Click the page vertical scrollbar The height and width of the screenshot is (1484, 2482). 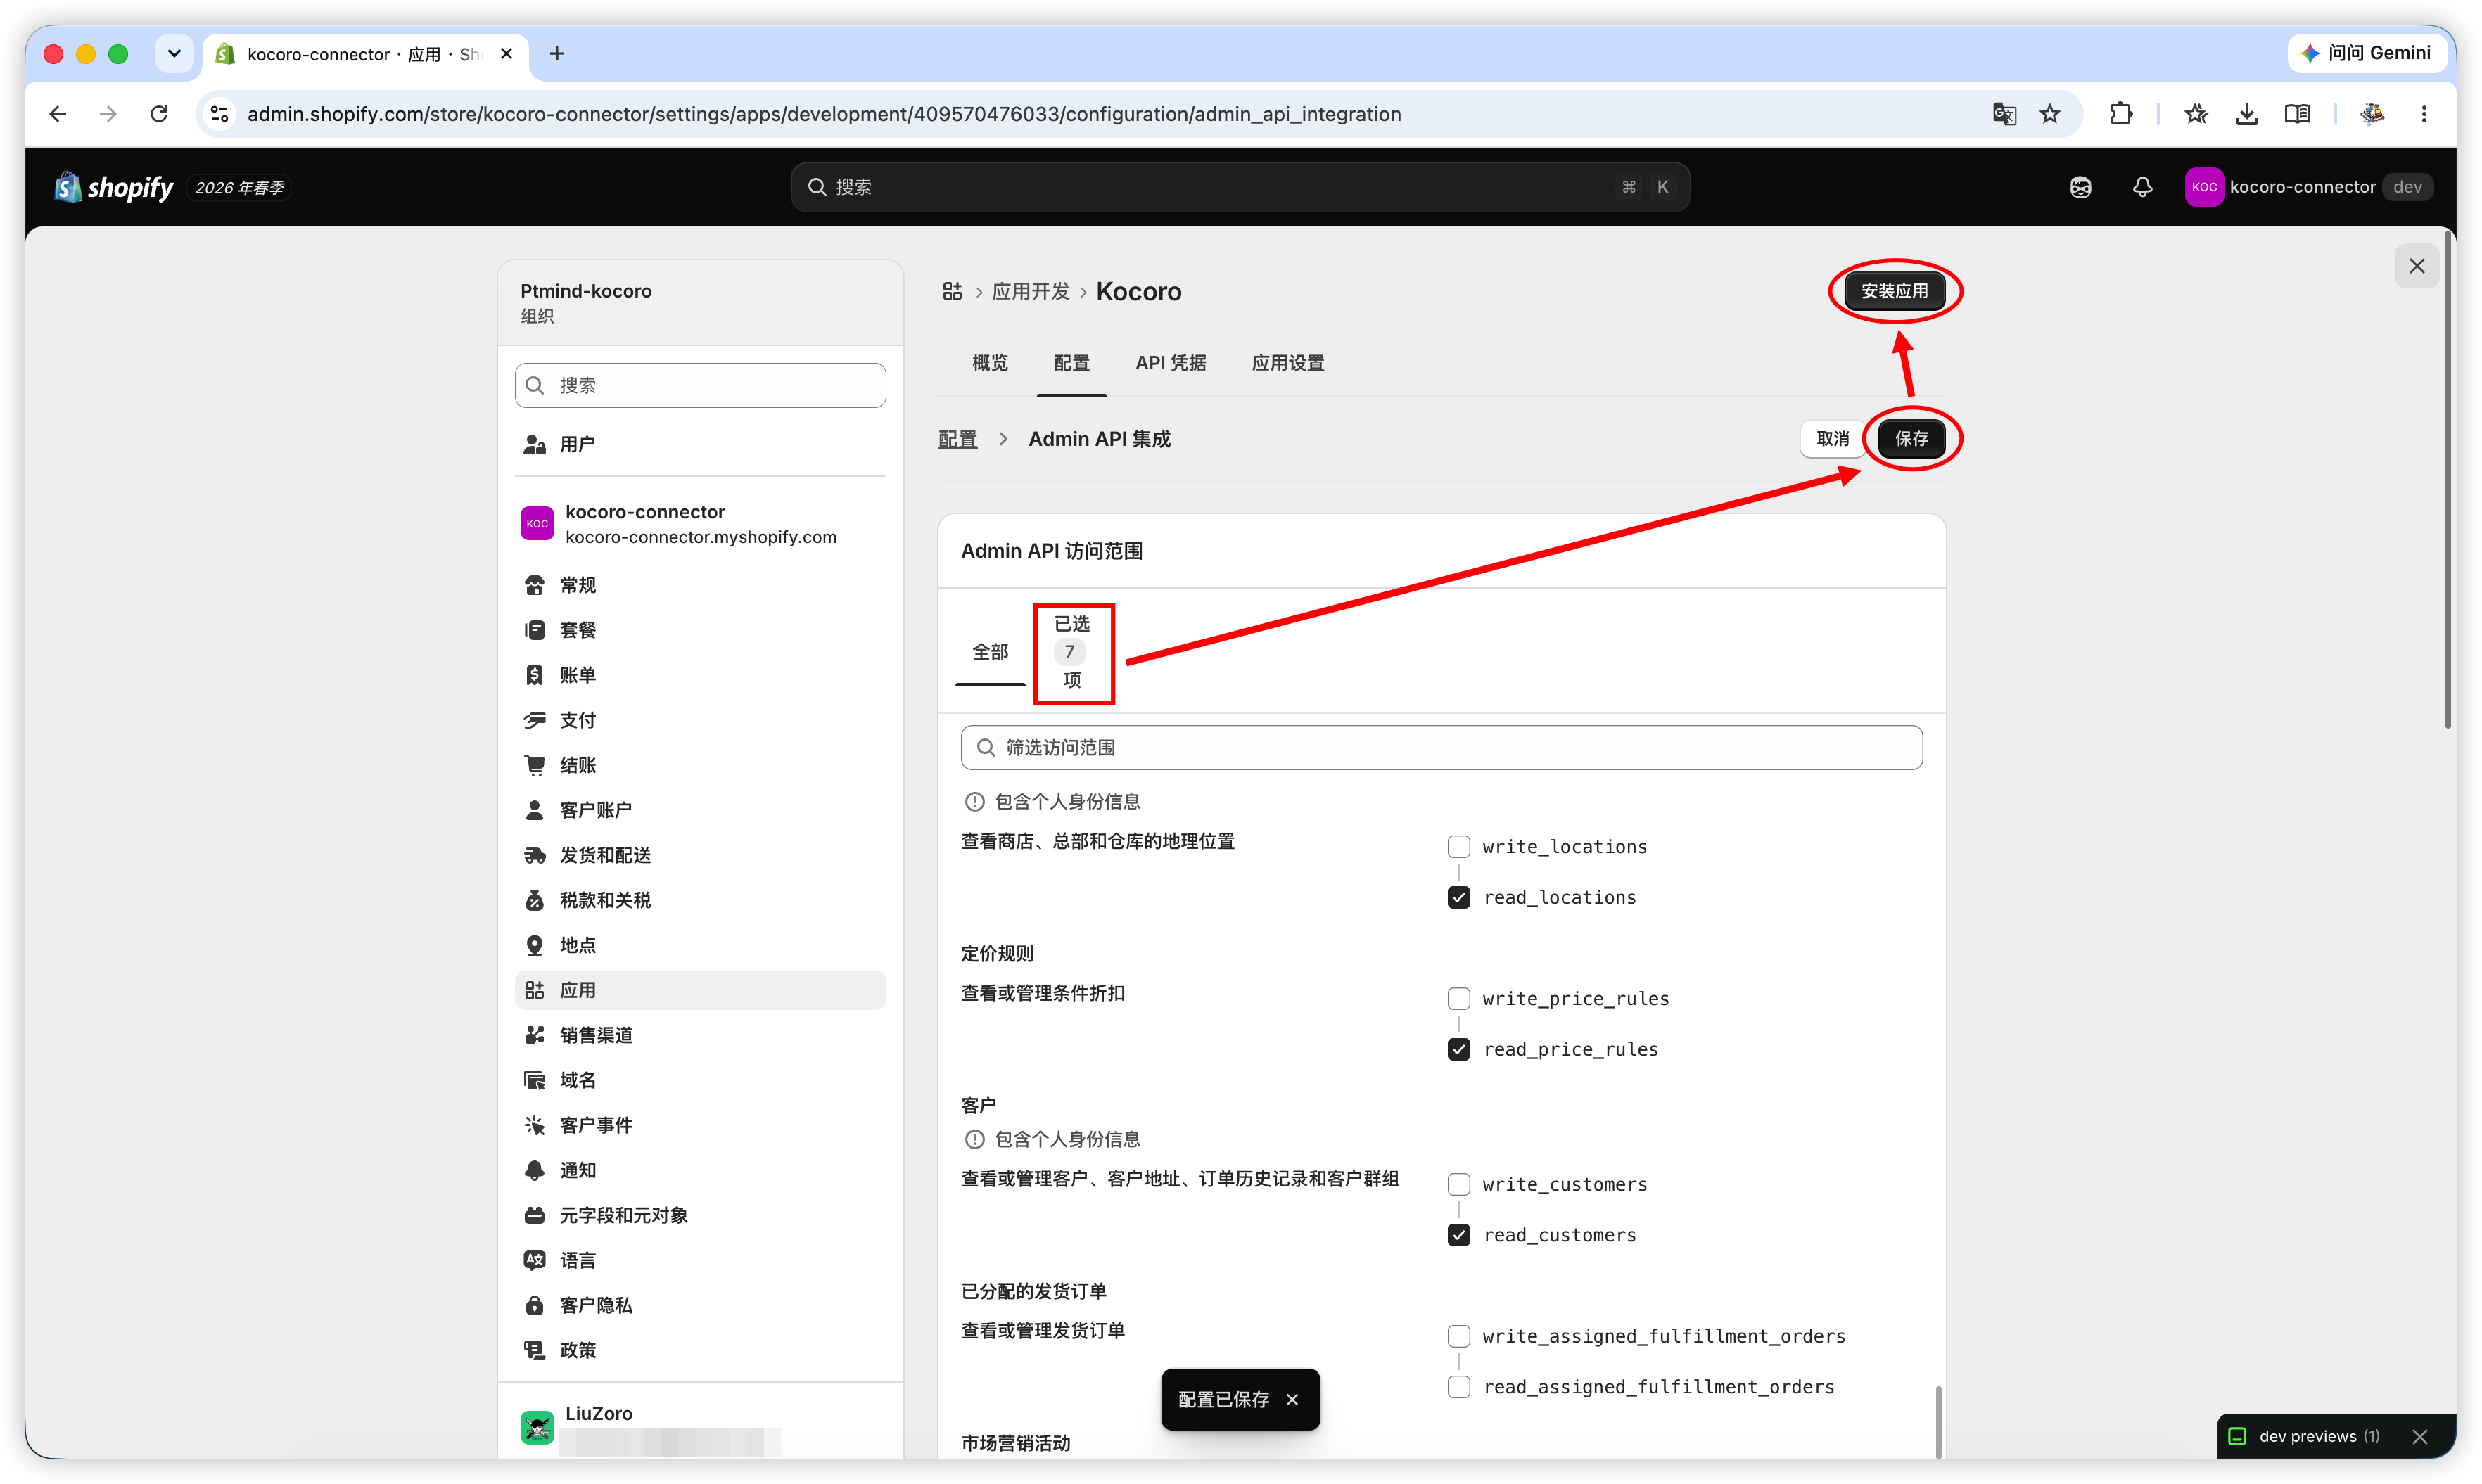pos(2448,480)
